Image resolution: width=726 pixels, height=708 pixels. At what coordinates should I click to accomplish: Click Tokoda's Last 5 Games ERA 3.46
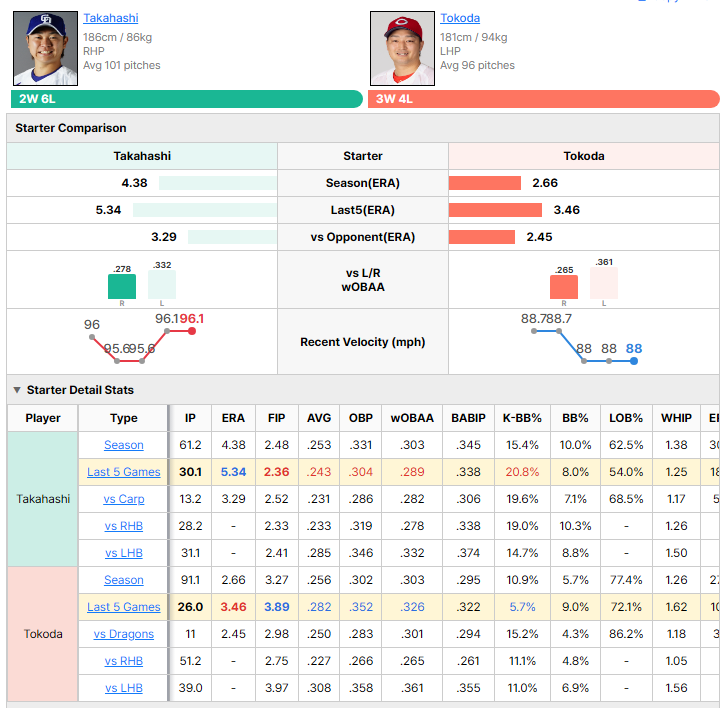click(x=233, y=607)
